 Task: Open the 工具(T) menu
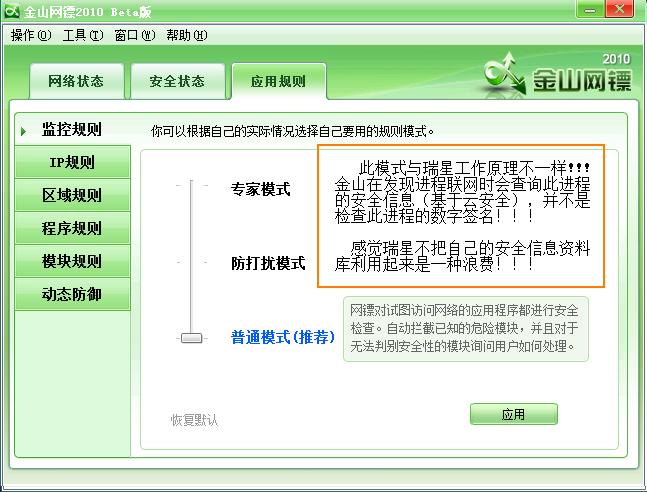tap(83, 35)
